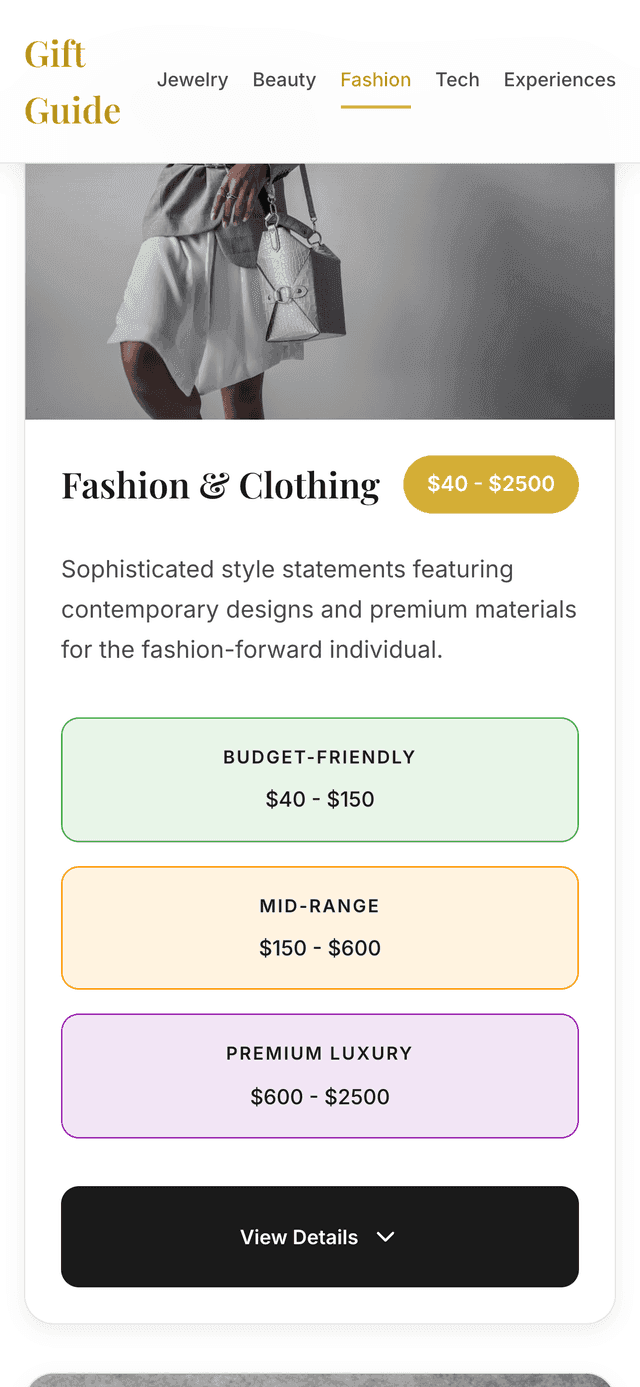Open the Experiences tab
Viewport: 640px width, 1387px height.
[559, 80]
